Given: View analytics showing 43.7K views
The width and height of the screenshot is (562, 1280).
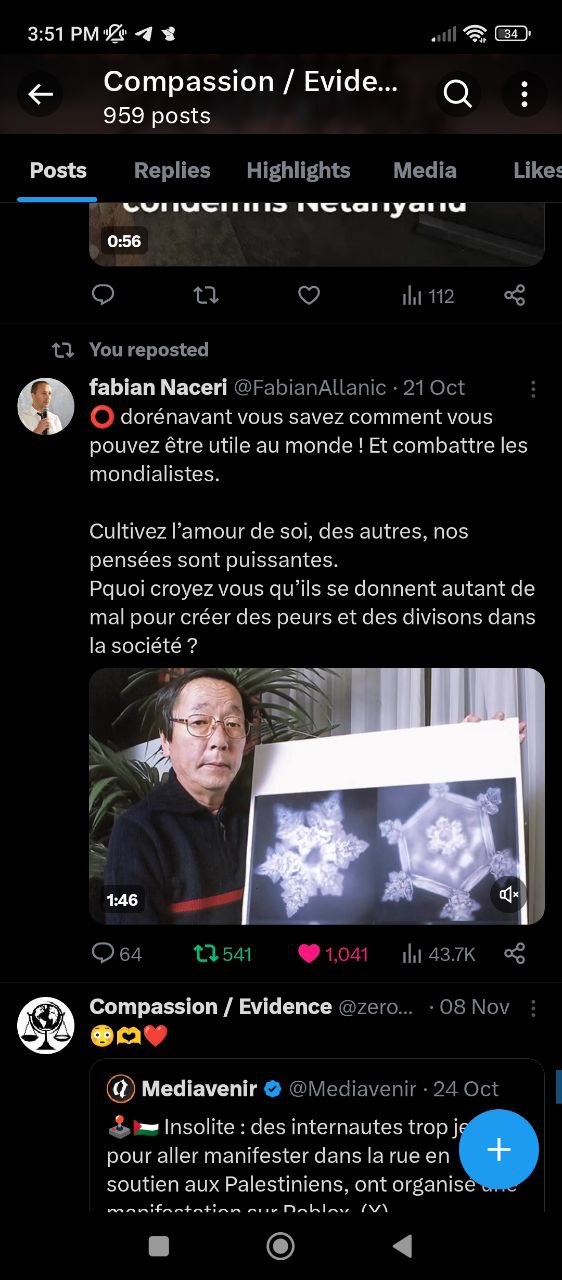Looking at the screenshot, I should pyautogui.click(x=438, y=954).
